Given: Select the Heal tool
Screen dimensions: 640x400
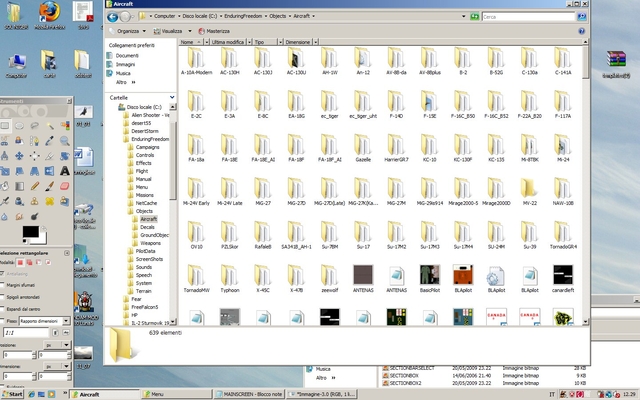Looking at the screenshot, I should pyautogui.click(x=50, y=201).
